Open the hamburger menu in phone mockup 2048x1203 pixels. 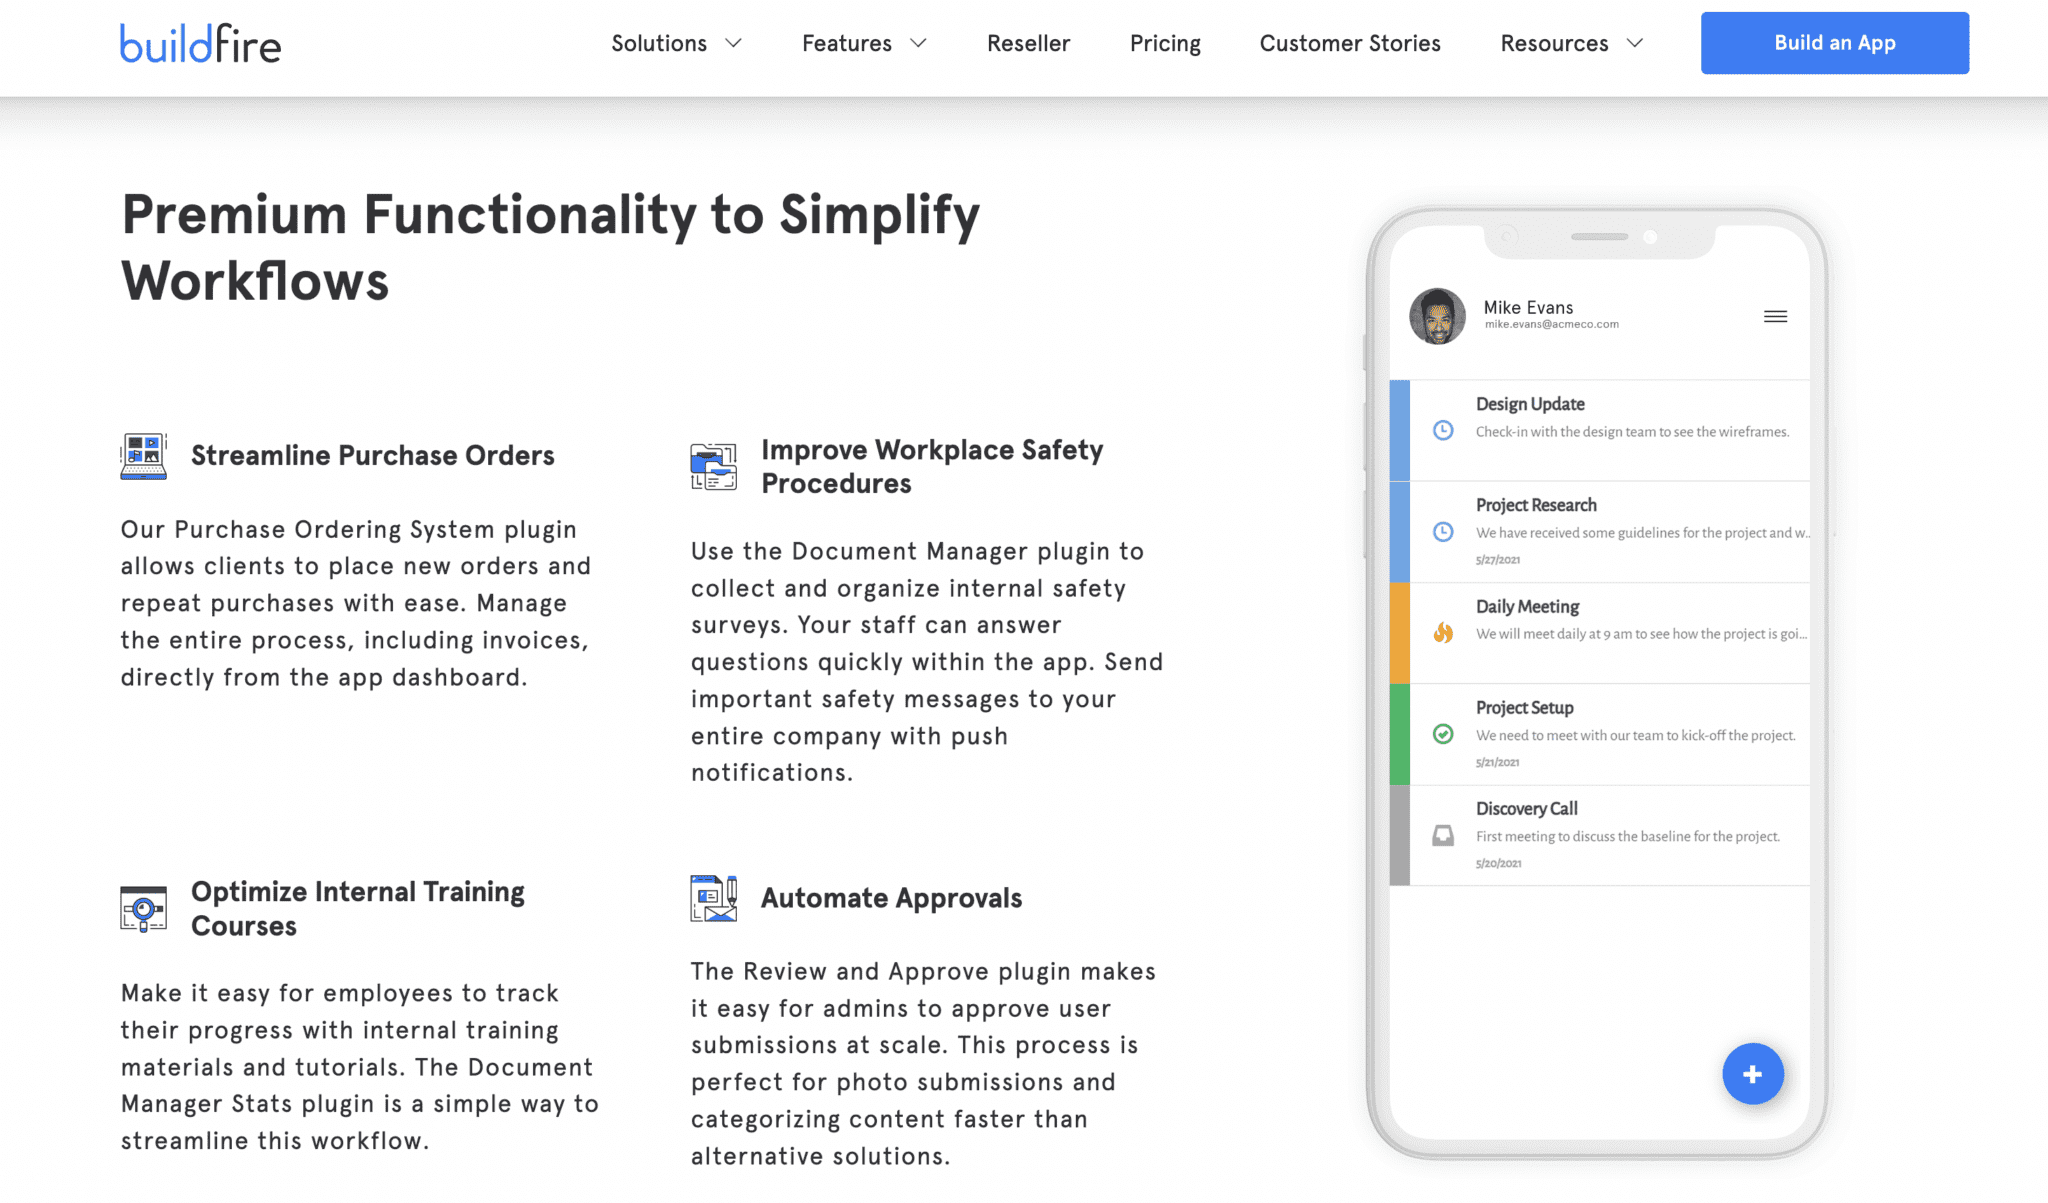coord(1775,317)
